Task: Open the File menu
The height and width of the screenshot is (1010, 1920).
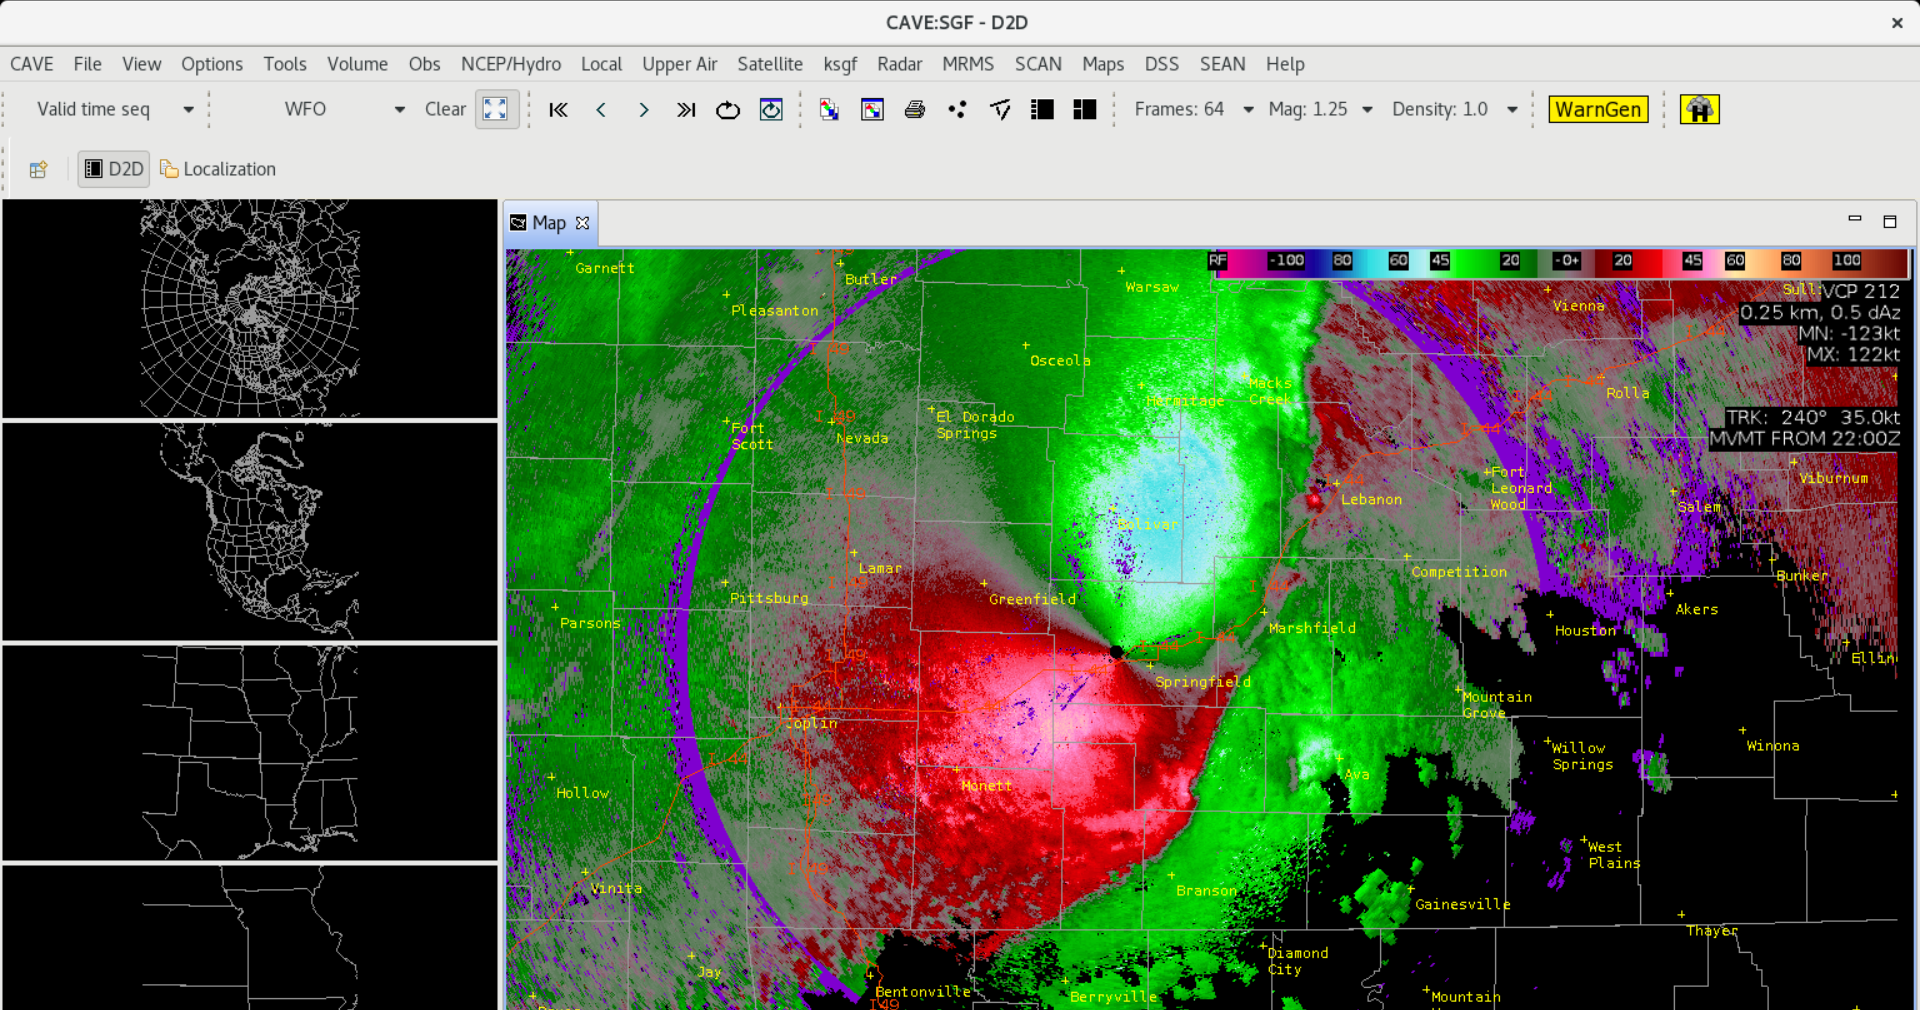Action: point(87,64)
